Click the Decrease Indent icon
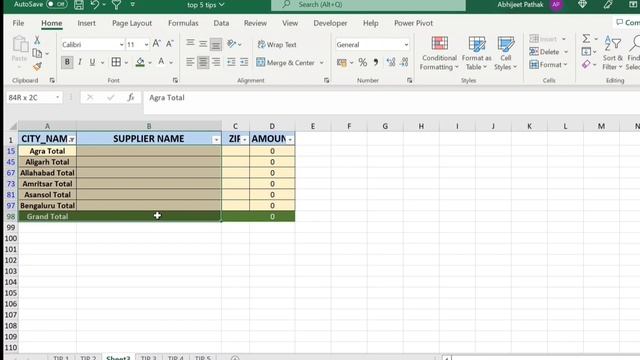 (x=231, y=62)
